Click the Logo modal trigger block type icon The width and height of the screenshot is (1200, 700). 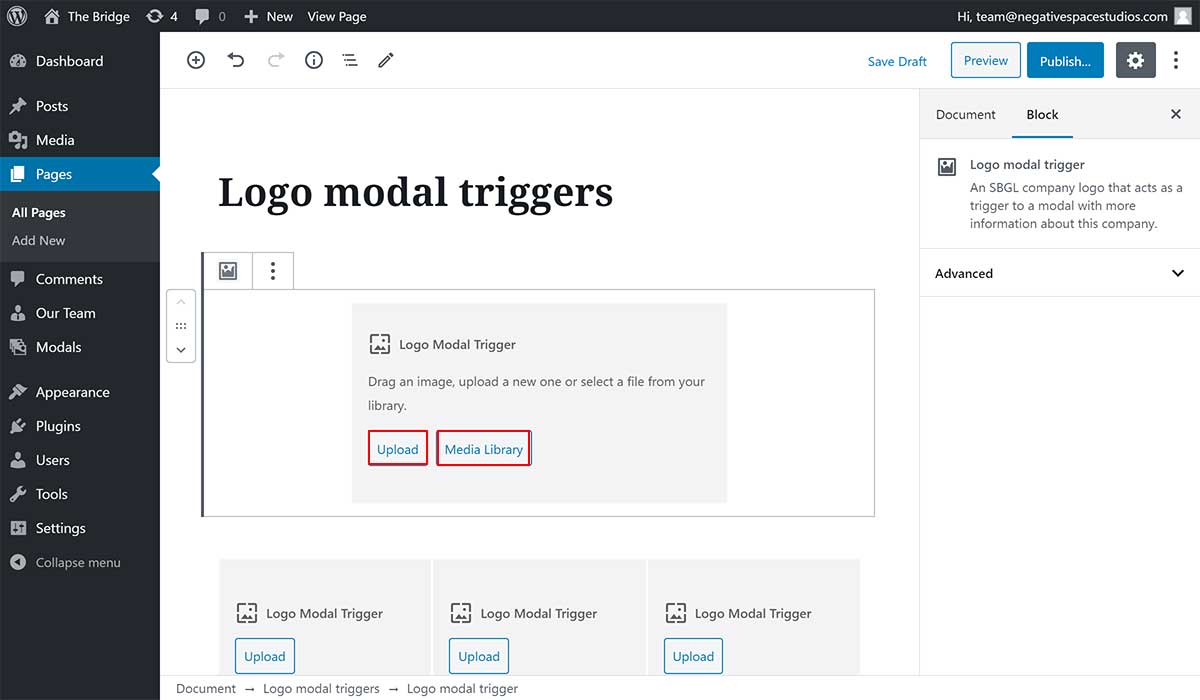(x=228, y=271)
